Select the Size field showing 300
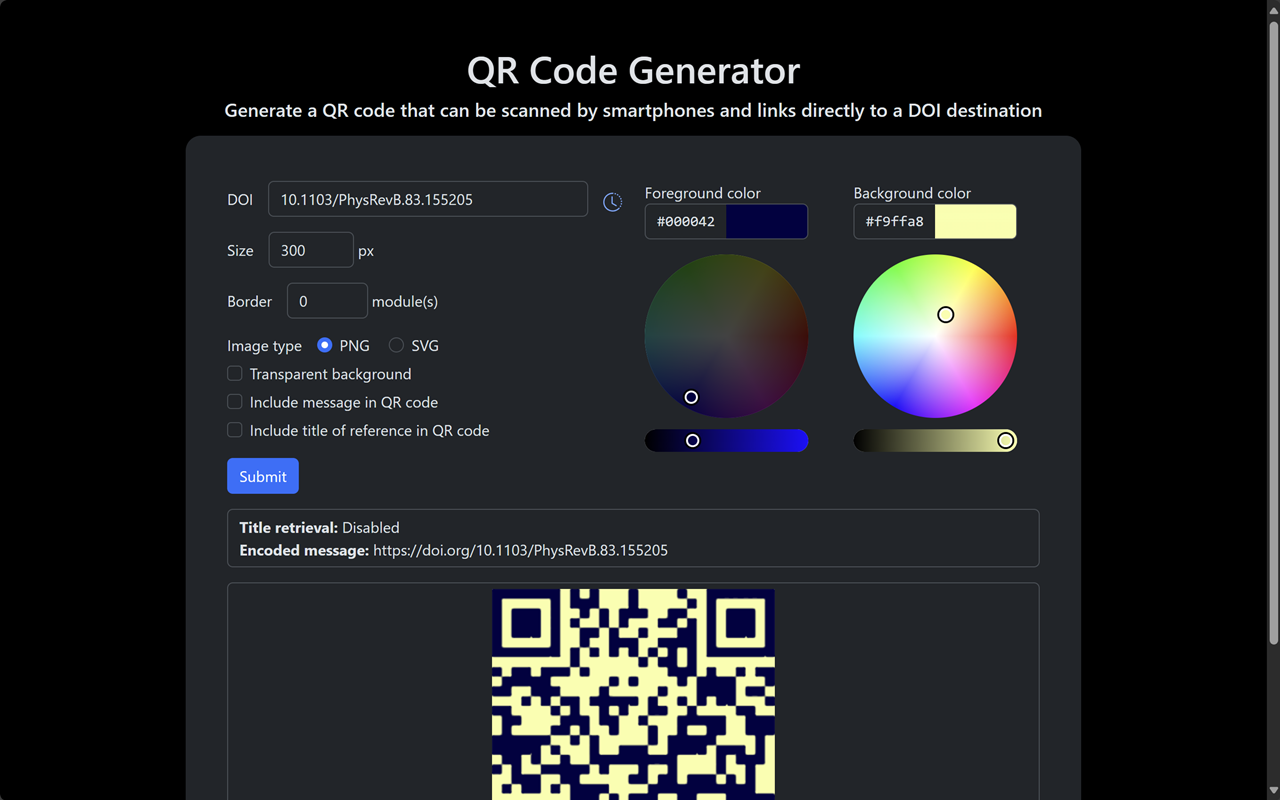The height and width of the screenshot is (800, 1280). [x=310, y=250]
